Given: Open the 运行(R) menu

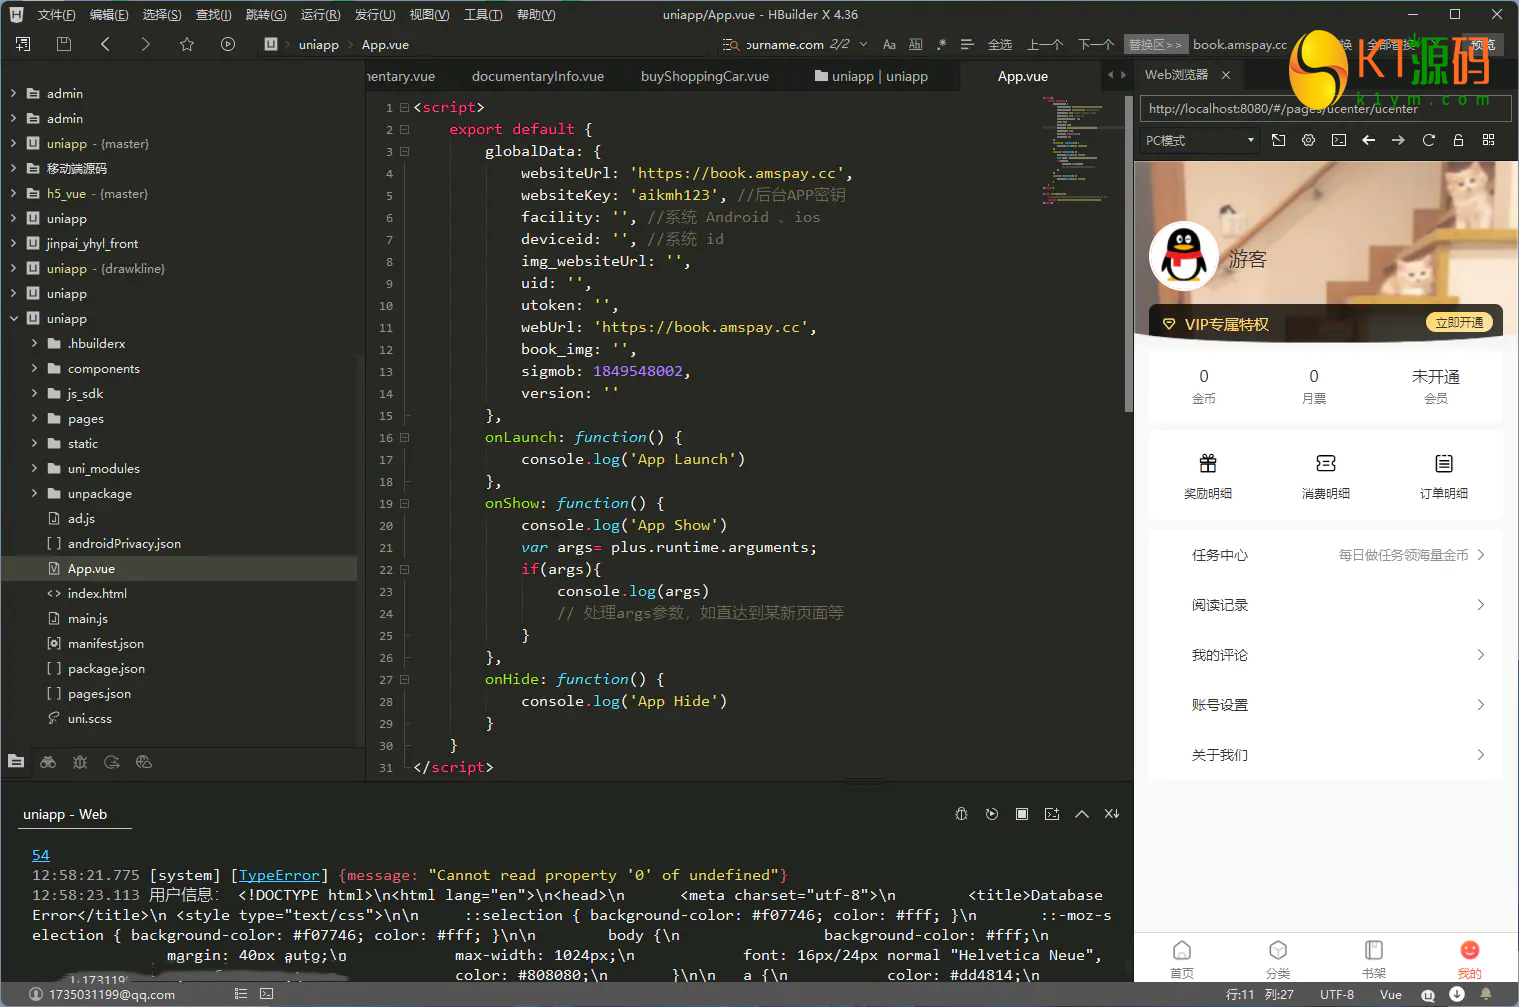Looking at the screenshot, I should click(320, 14).
